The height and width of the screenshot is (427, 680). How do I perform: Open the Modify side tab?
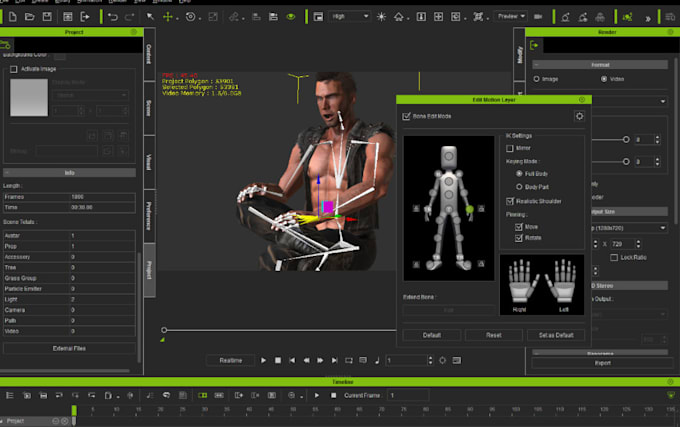520,54
